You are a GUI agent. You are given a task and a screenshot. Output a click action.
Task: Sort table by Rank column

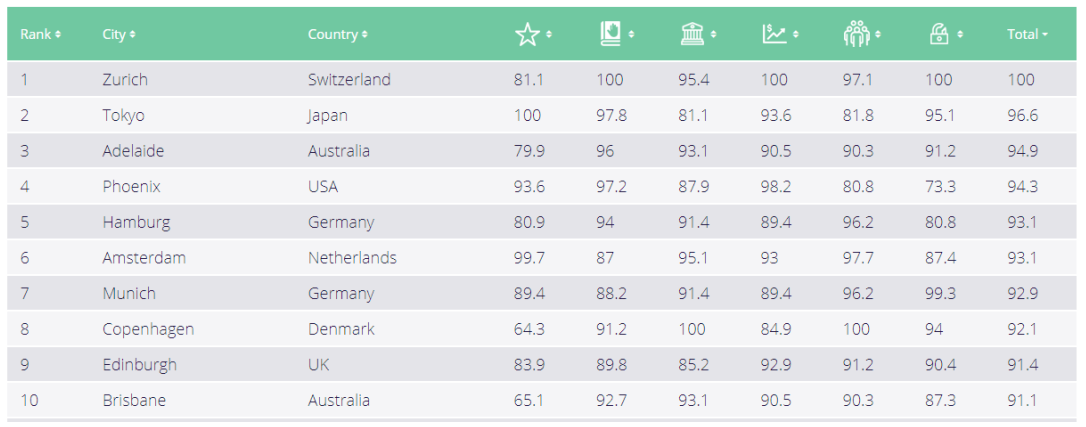coord(40,34)
